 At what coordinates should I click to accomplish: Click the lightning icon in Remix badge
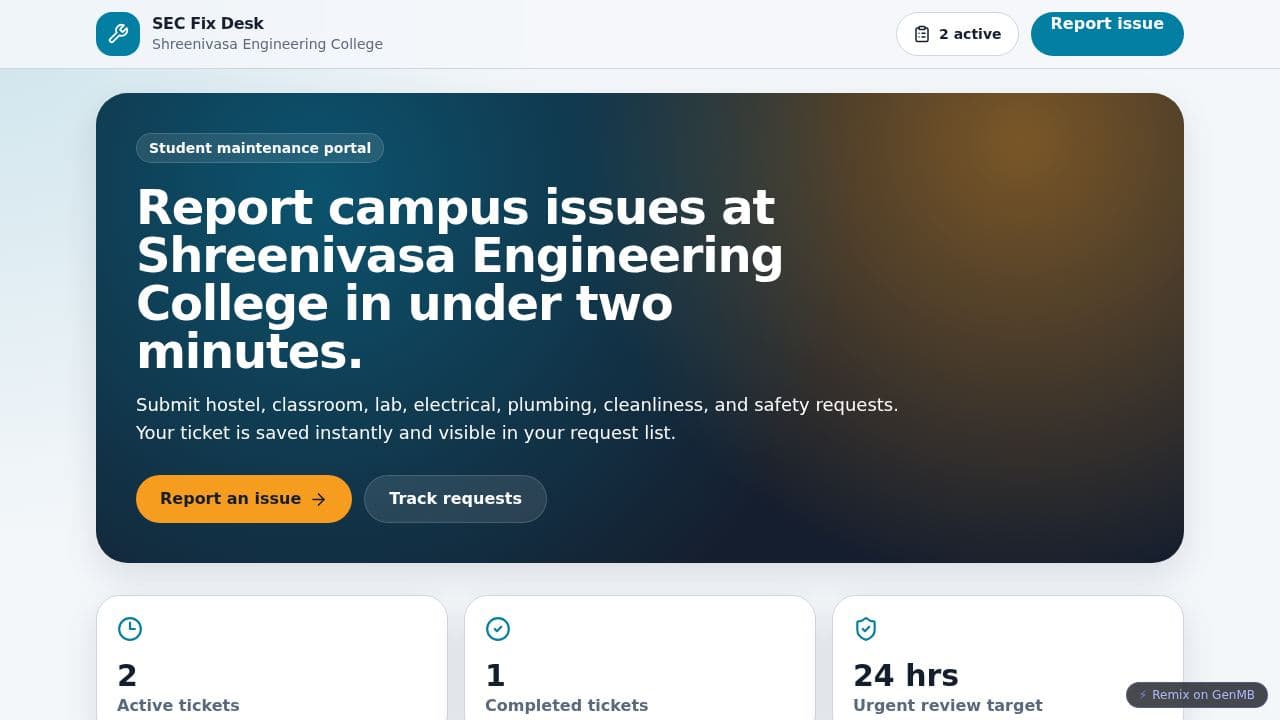pyautogui.click(x=1143, y=695)
